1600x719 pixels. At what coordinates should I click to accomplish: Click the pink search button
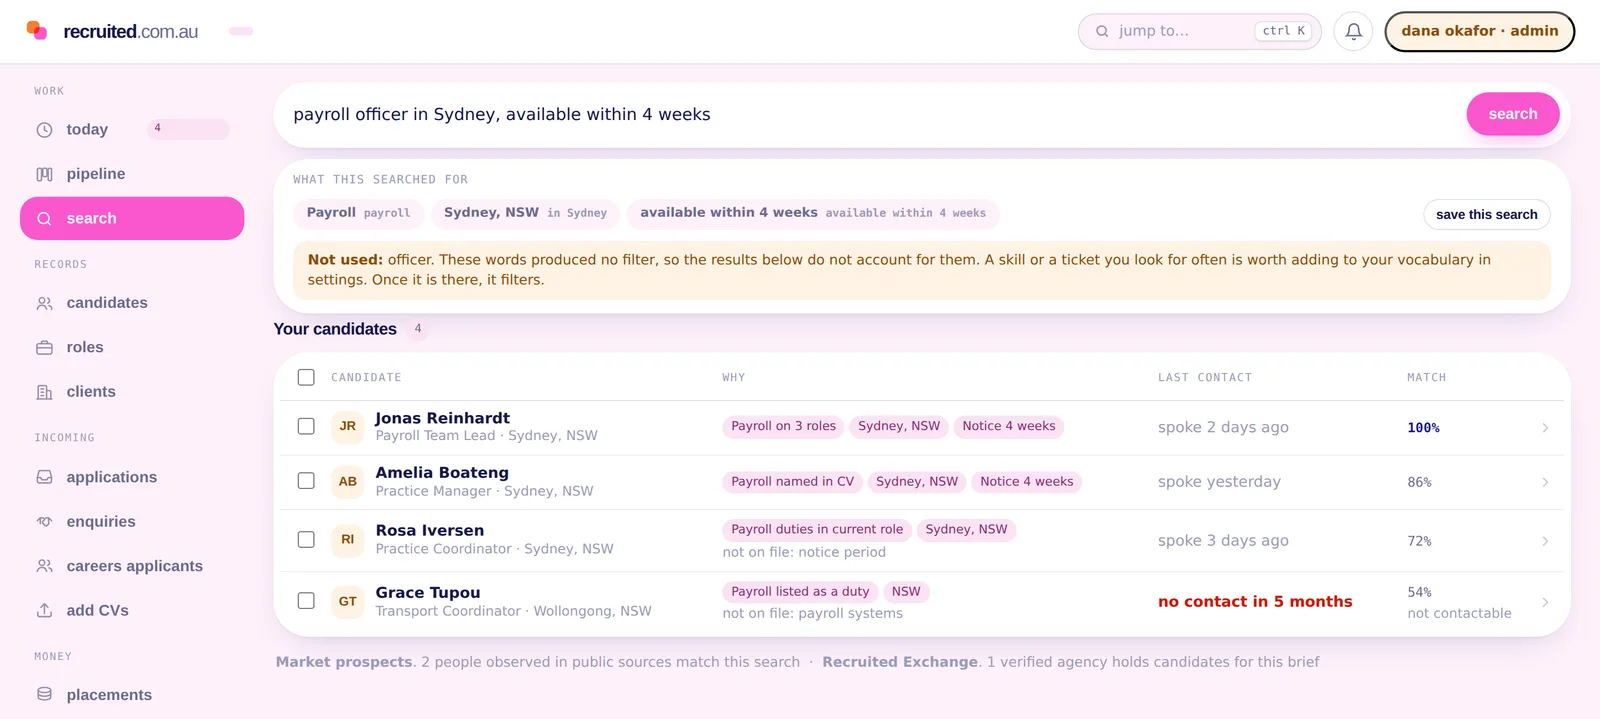[1513, 114]
